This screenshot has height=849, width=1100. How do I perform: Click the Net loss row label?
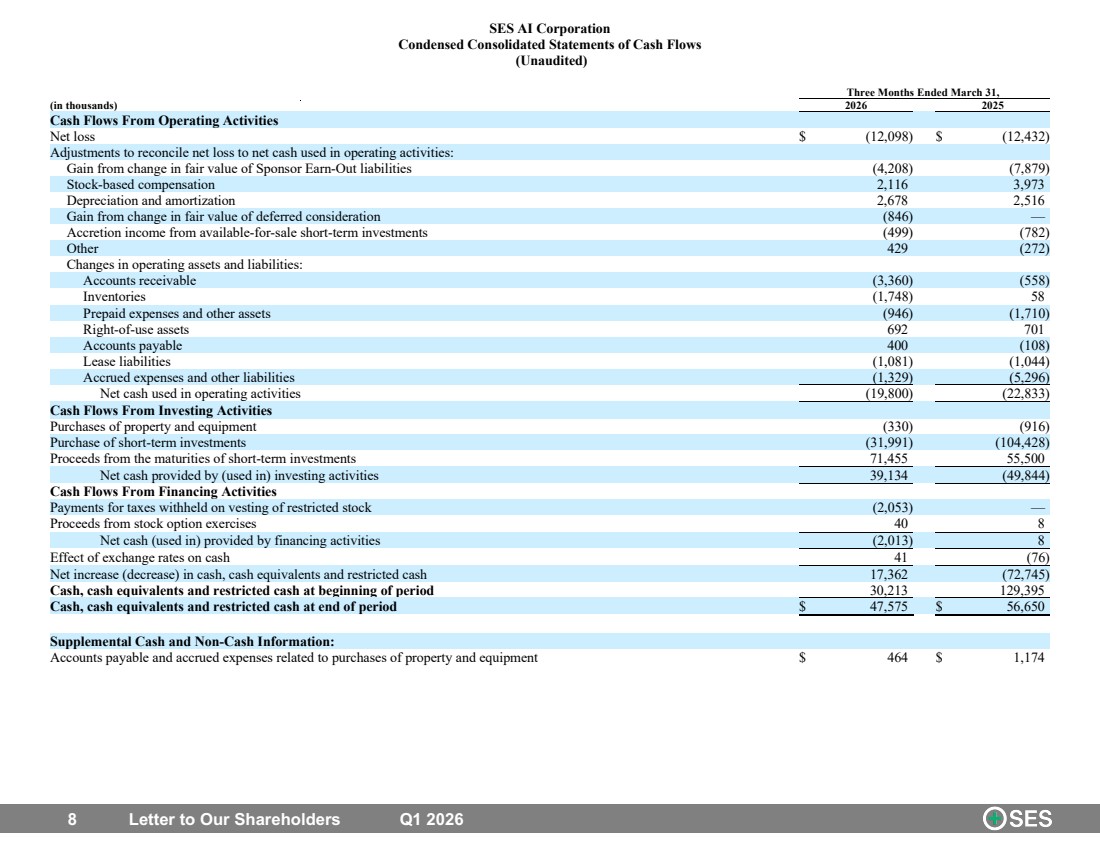click(x=72, y=137)
